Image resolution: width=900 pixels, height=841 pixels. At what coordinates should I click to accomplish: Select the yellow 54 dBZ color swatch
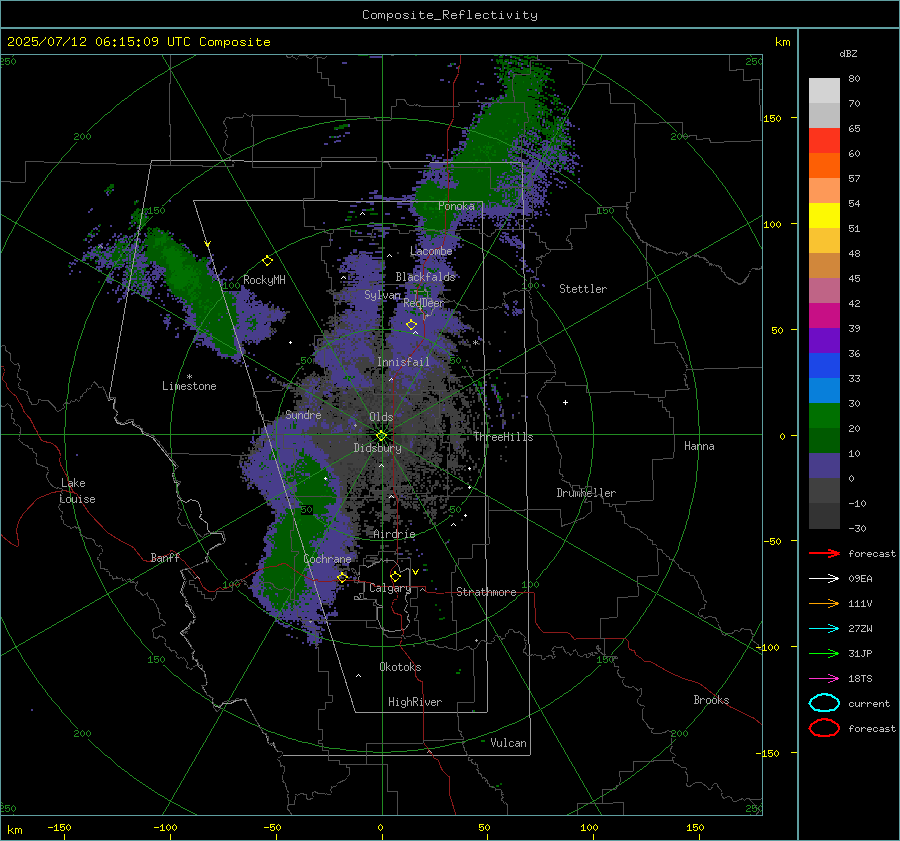(x=824, y=216)
